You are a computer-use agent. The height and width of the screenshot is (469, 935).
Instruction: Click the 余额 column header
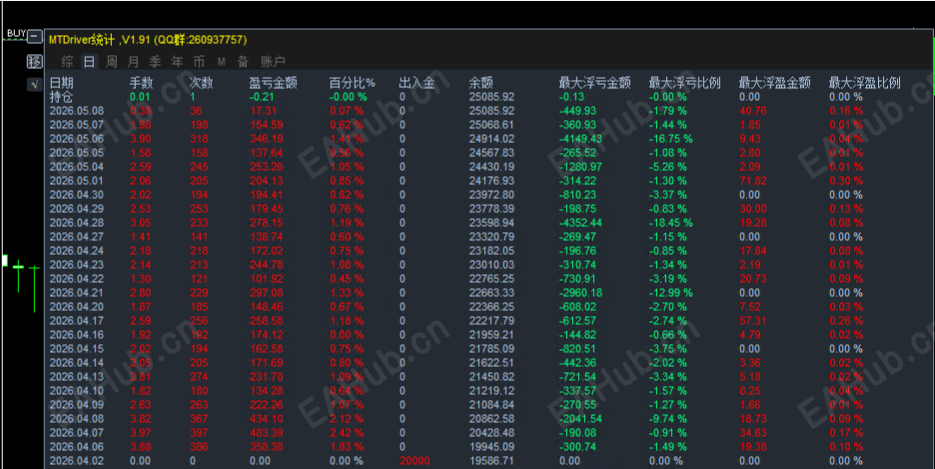481,83
